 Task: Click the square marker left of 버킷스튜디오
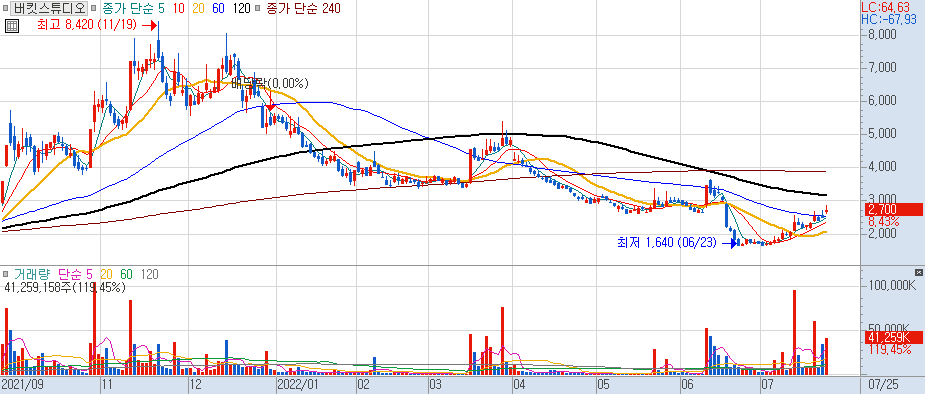[5, 9]
